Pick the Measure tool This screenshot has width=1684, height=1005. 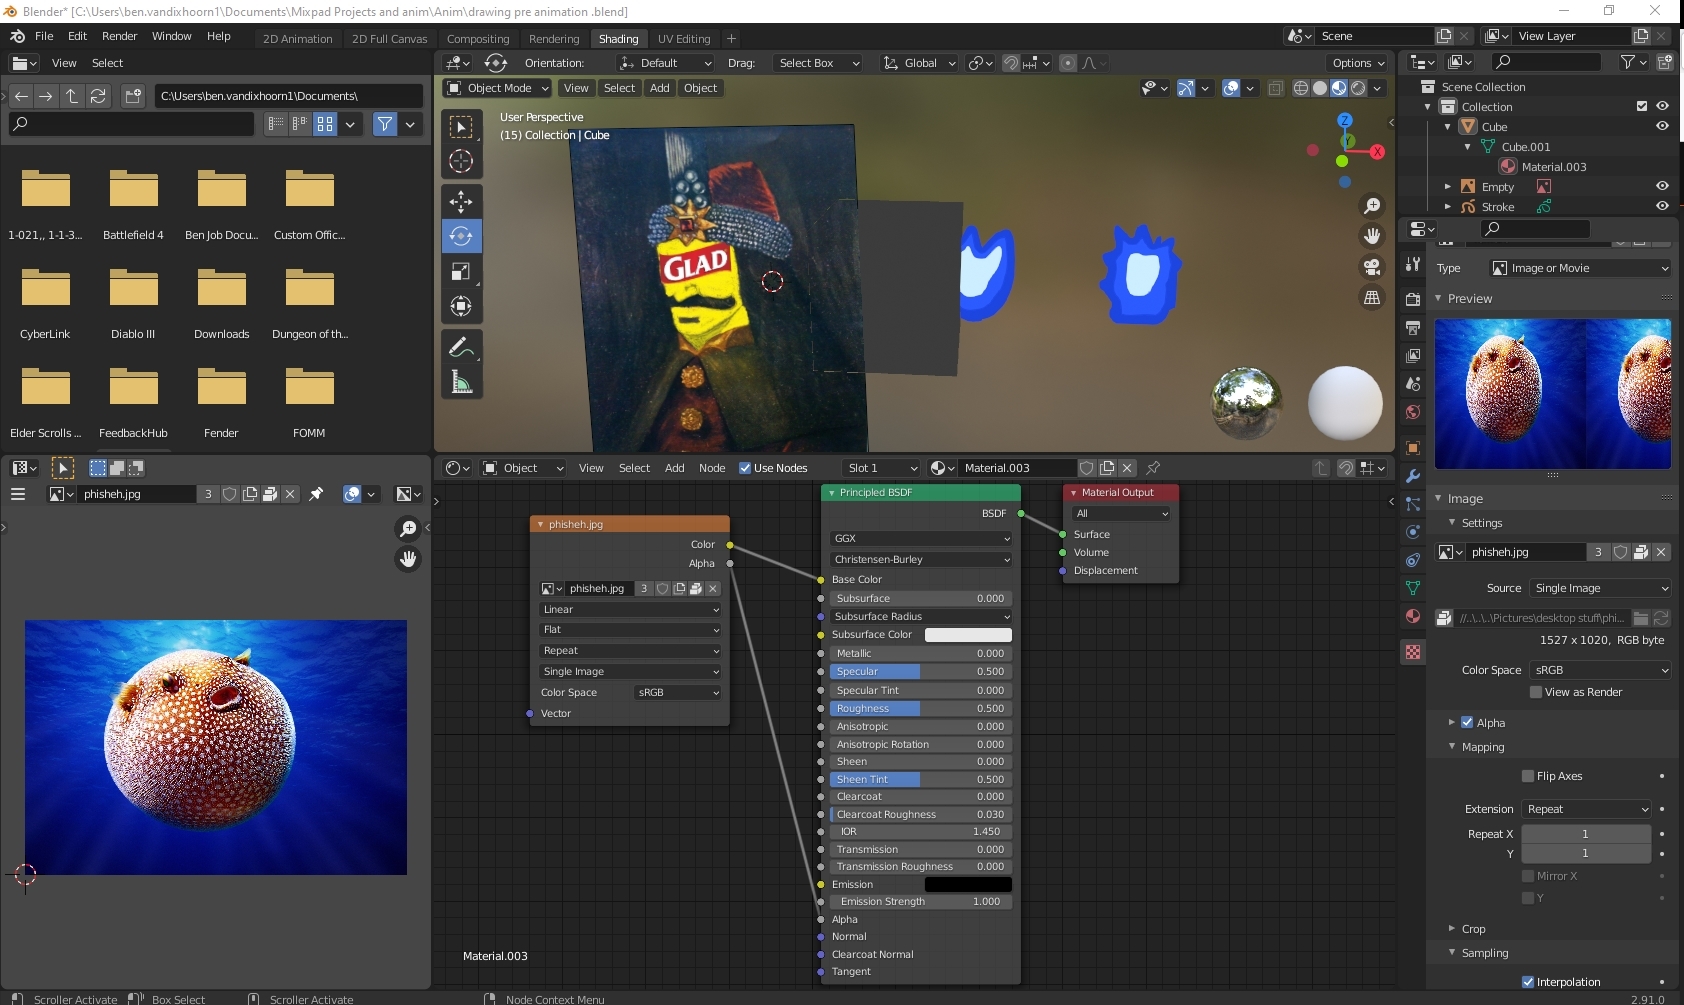click(461, 382)
